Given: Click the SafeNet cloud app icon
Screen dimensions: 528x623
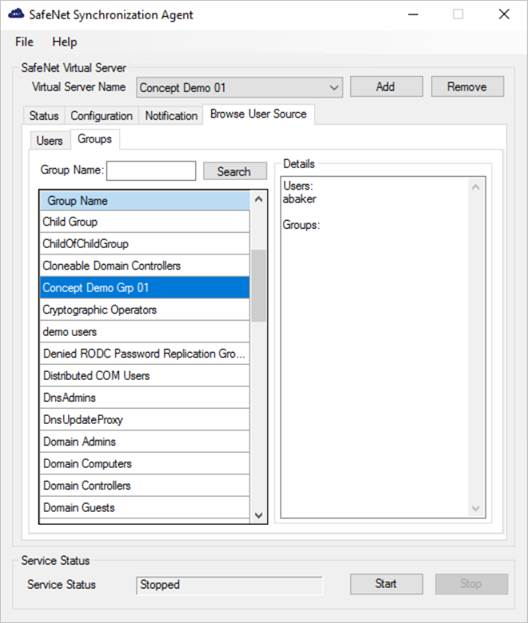Looking at the screenshot, I should pos(16,14).
